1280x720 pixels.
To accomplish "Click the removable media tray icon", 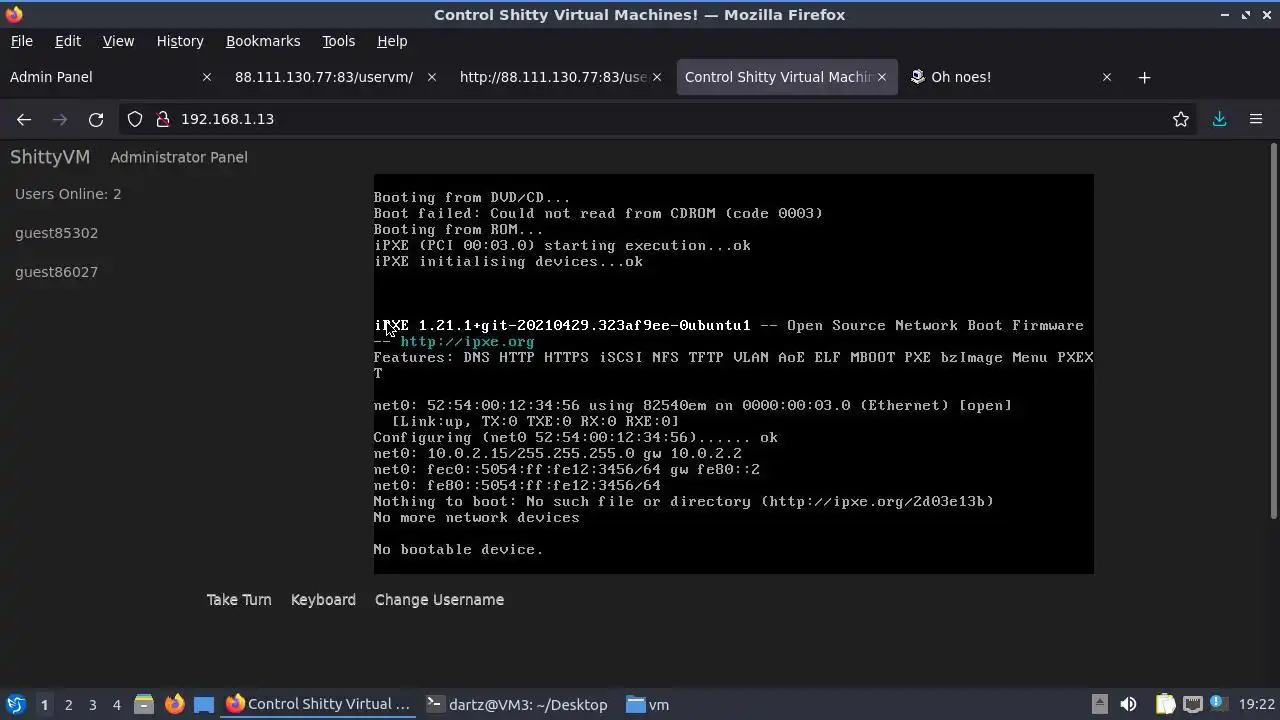I will (x=1099, y=705).
